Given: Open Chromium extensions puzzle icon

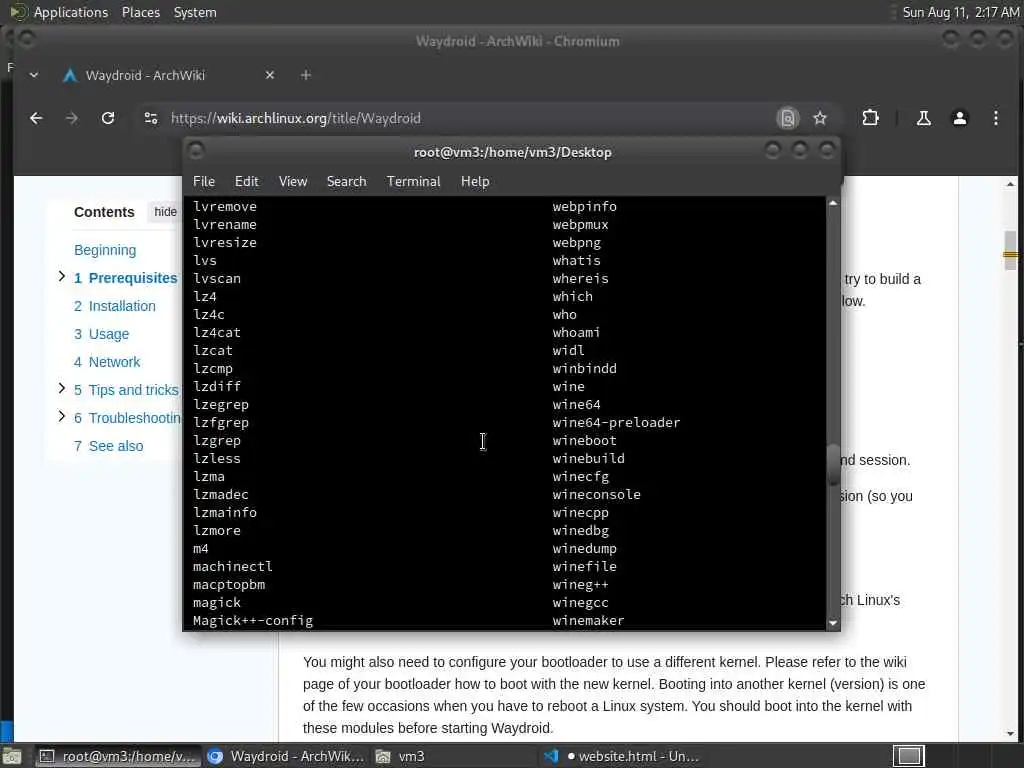Looking at the screenshot, I should (x=871, y=118).
